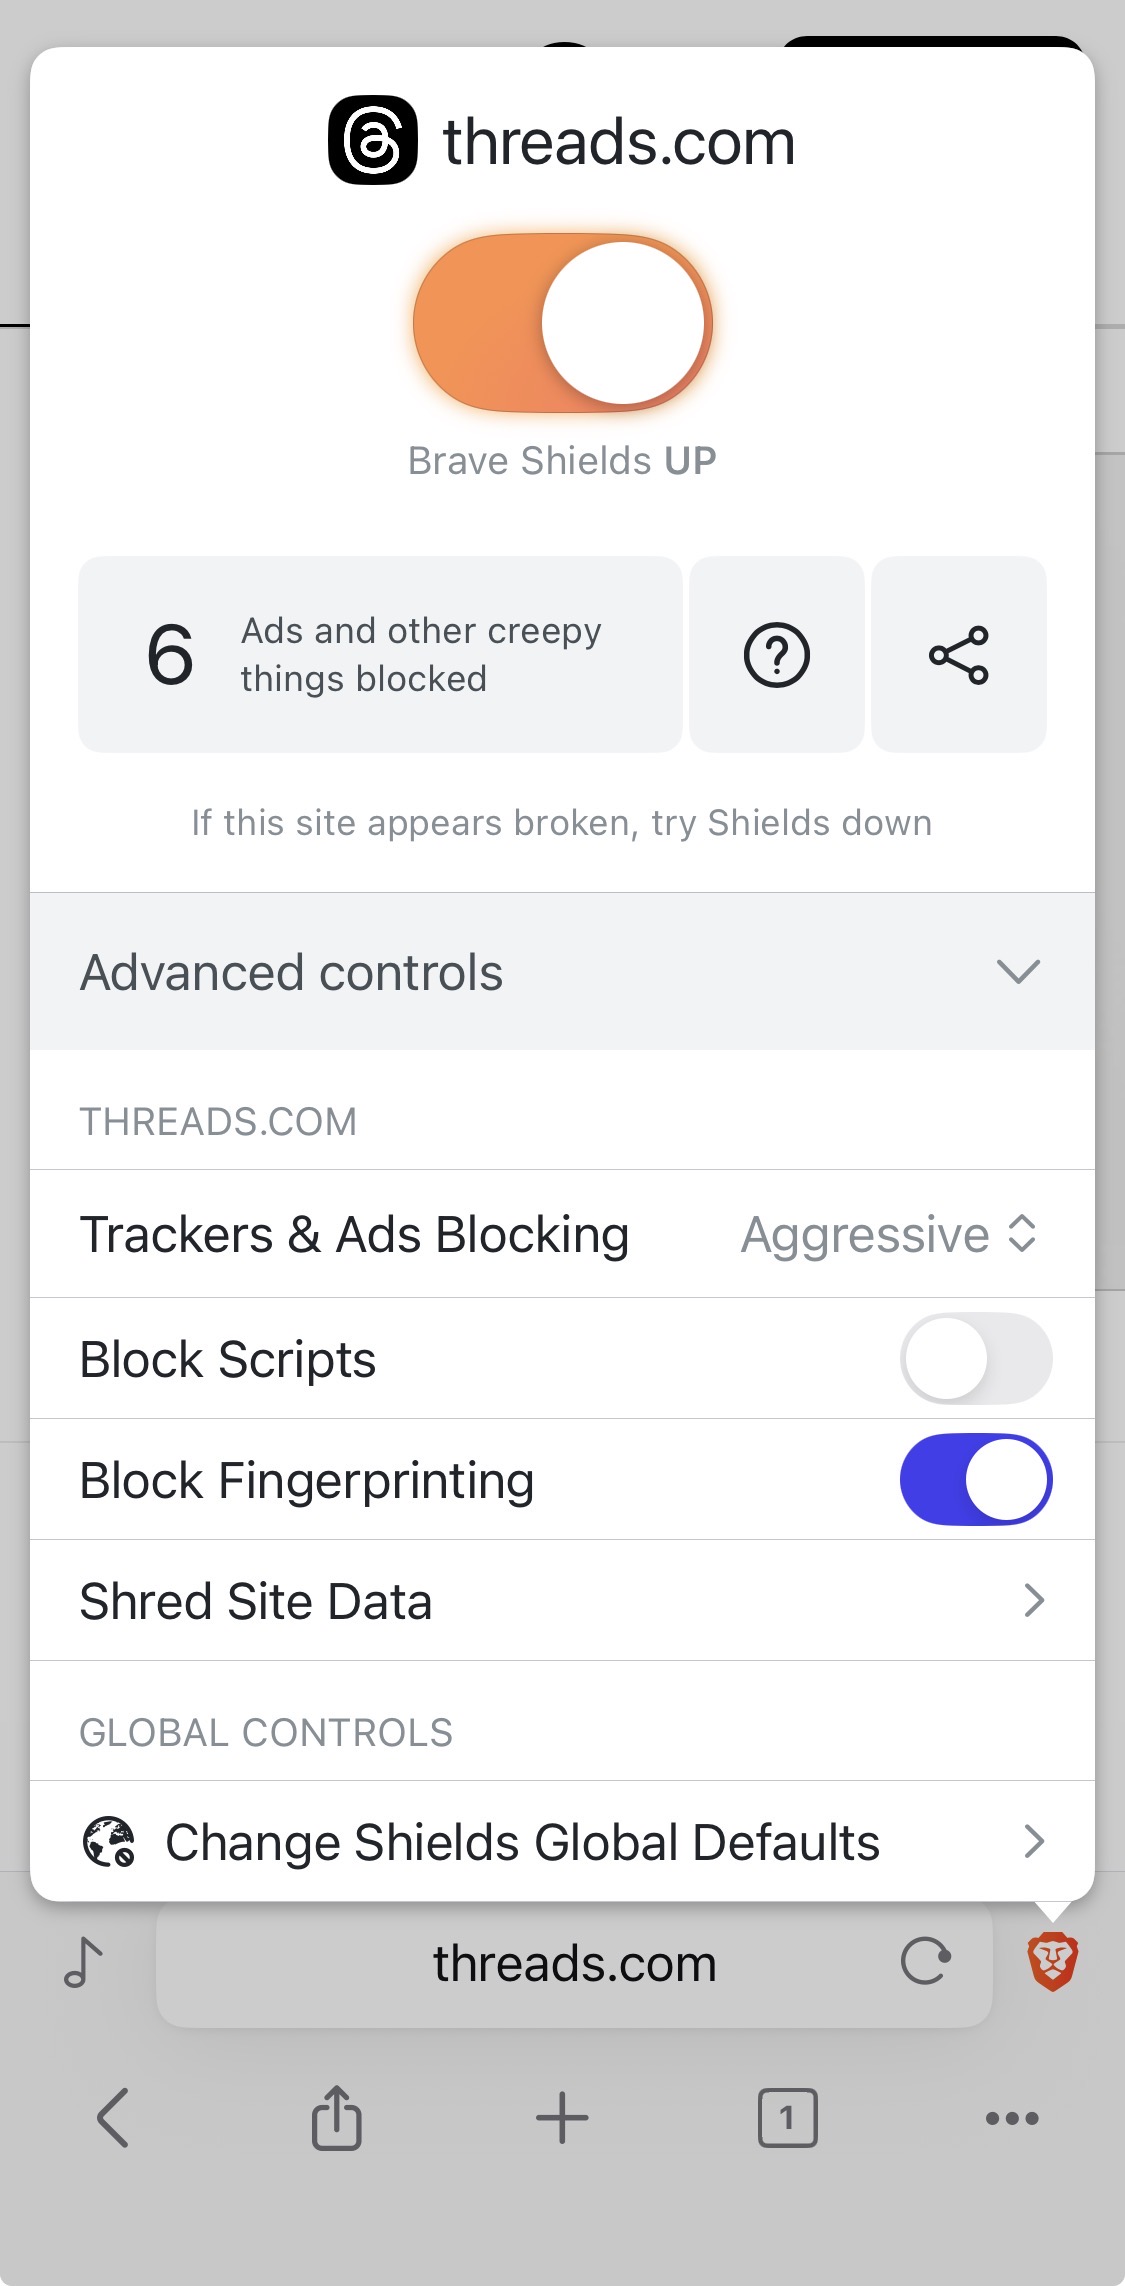The width and height of the screenshot is (1125, 2286).
Task: Tap the Brave lion Shields icon
Action: (x=1053, y=1961)
